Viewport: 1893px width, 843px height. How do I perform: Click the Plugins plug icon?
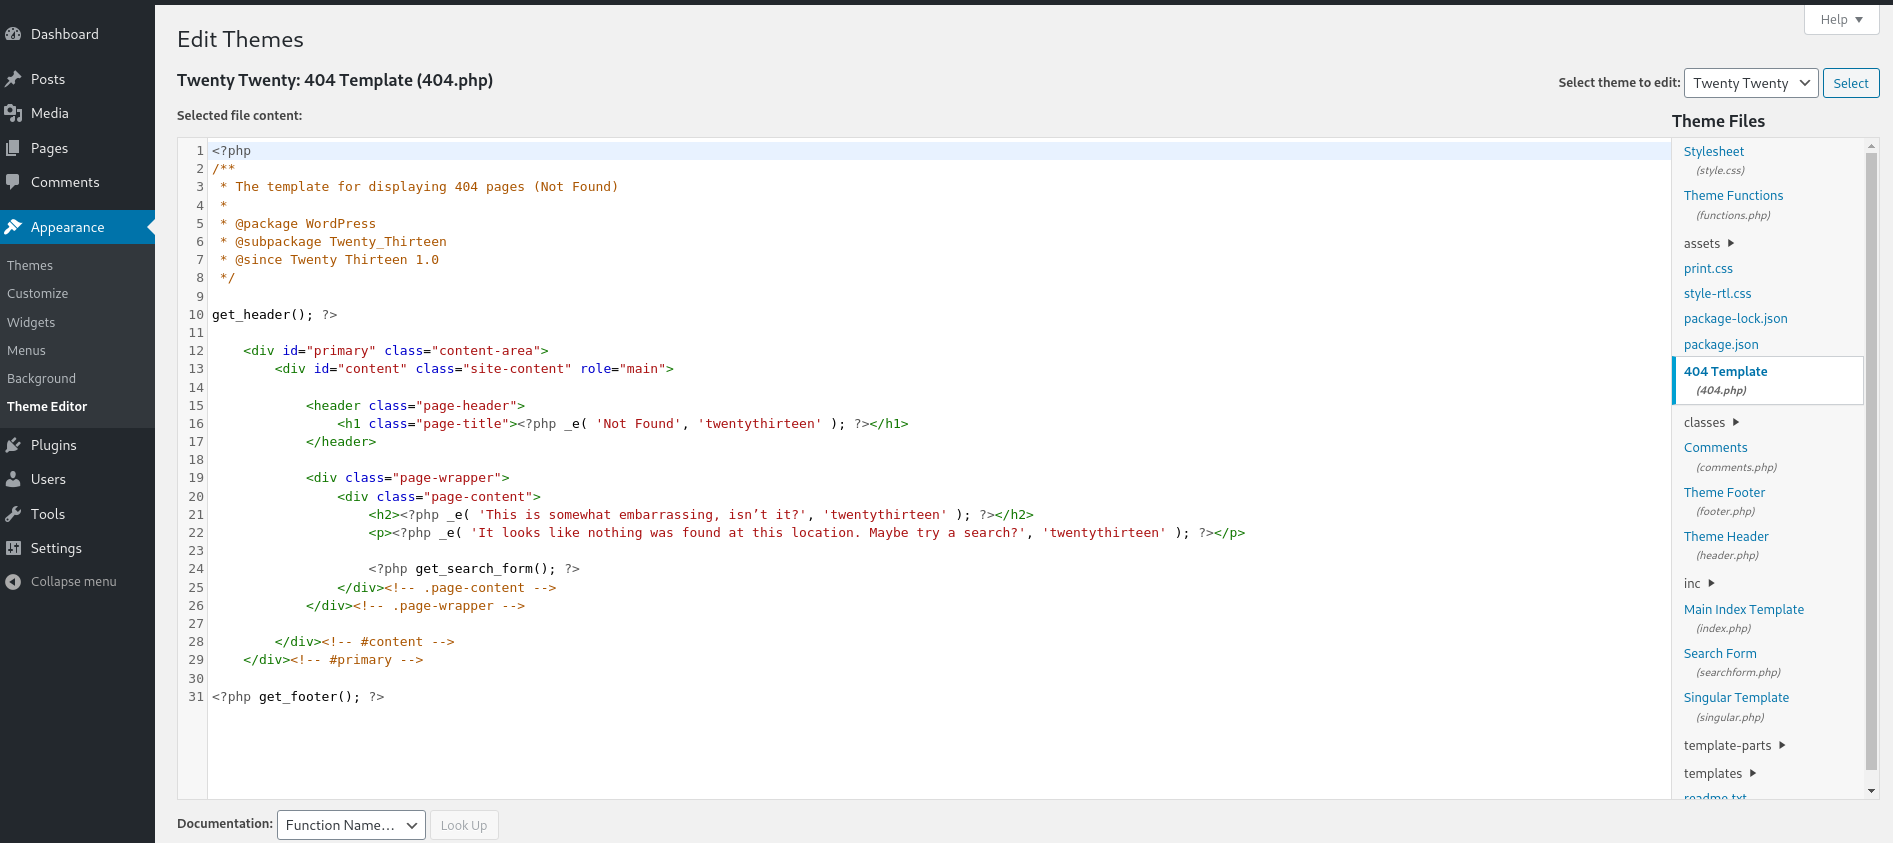coord(13,445)
